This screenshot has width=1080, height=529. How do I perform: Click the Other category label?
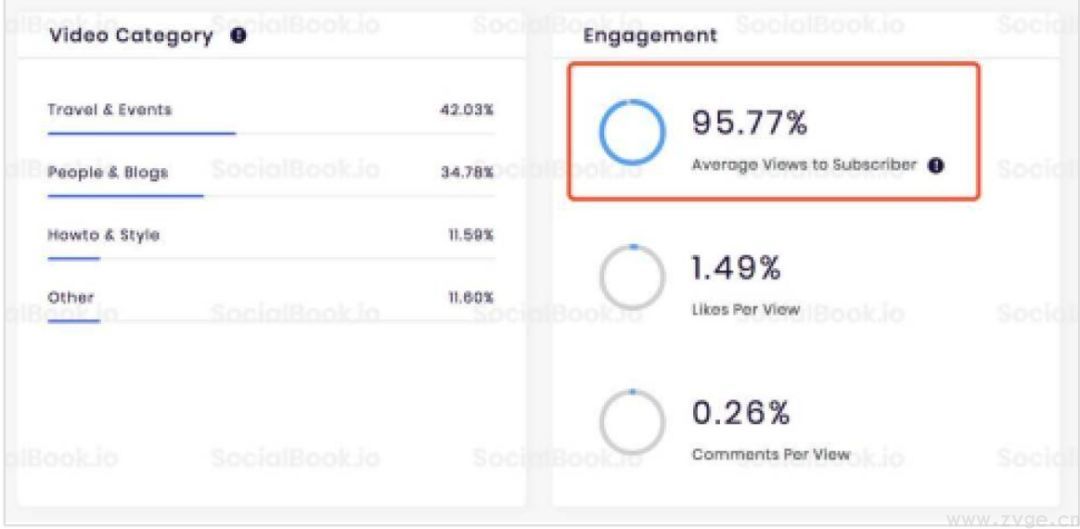70,297
